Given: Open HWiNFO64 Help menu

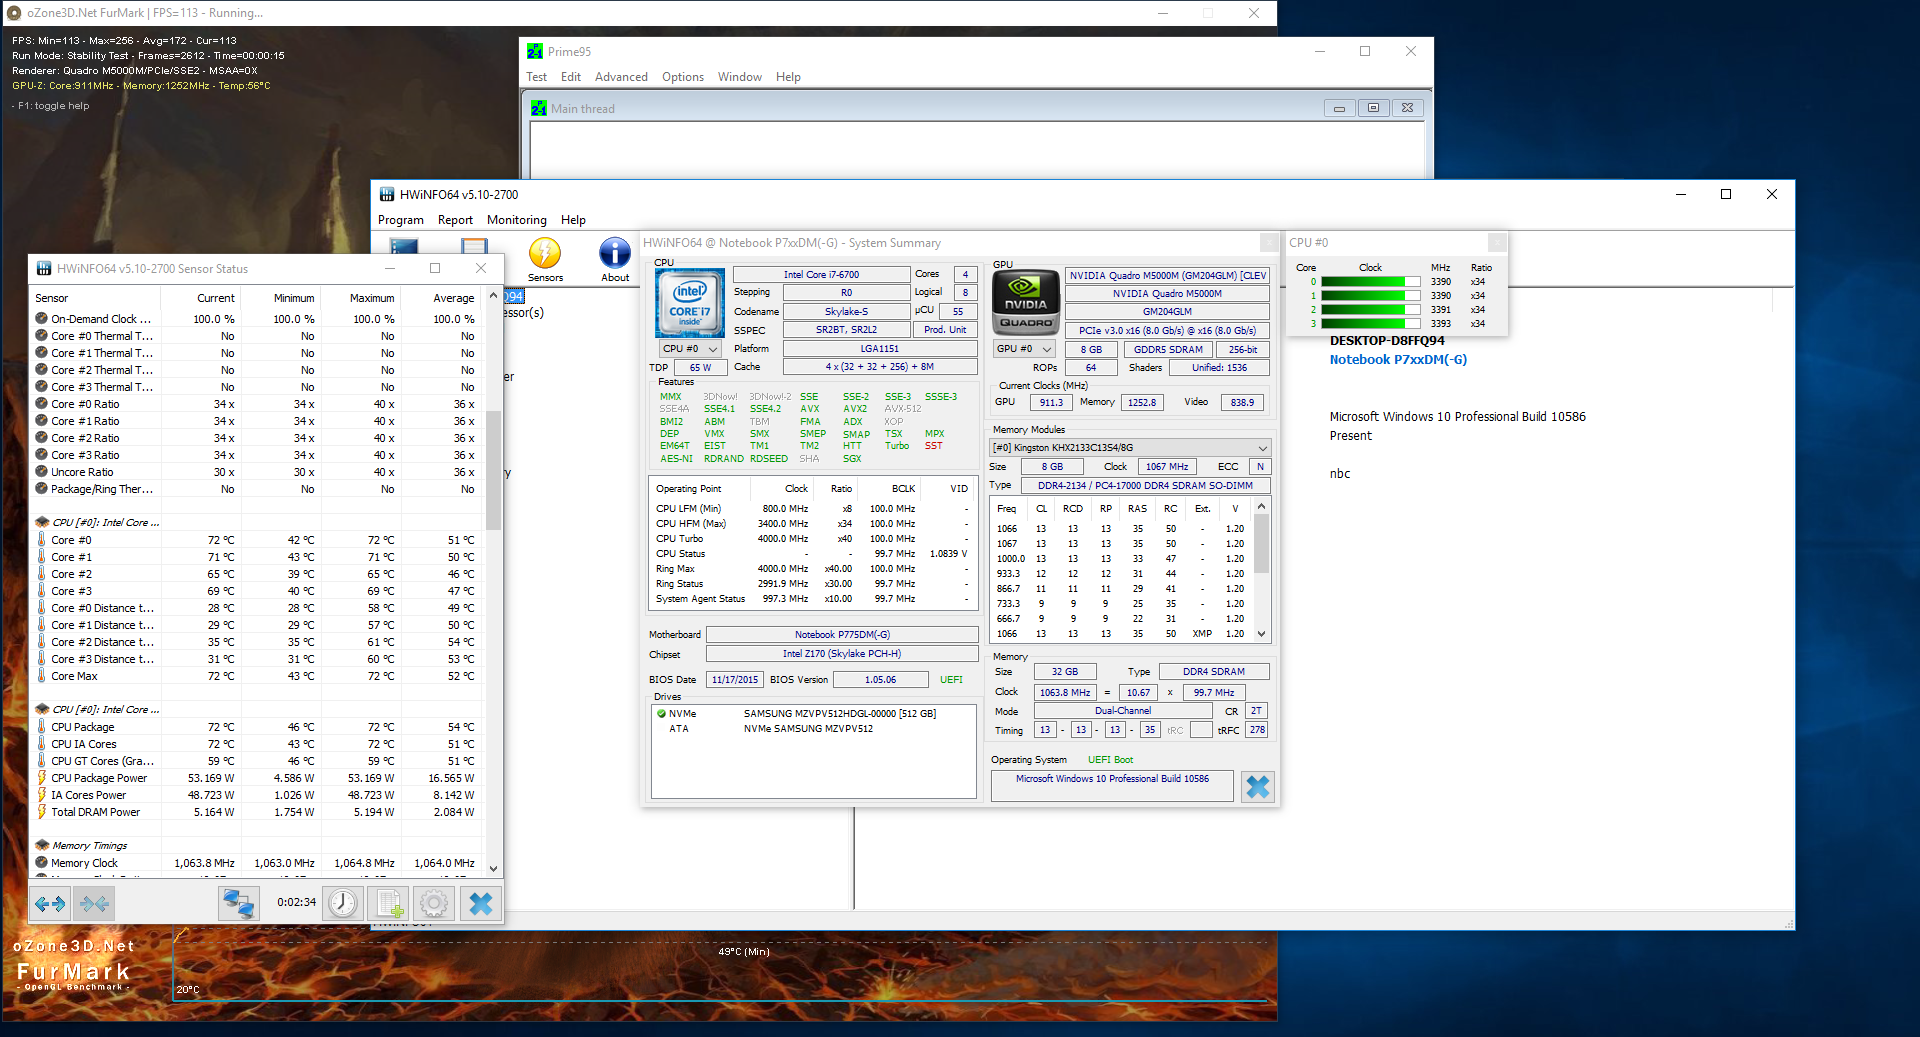Looking at the screenshot, I should point(573,220).
